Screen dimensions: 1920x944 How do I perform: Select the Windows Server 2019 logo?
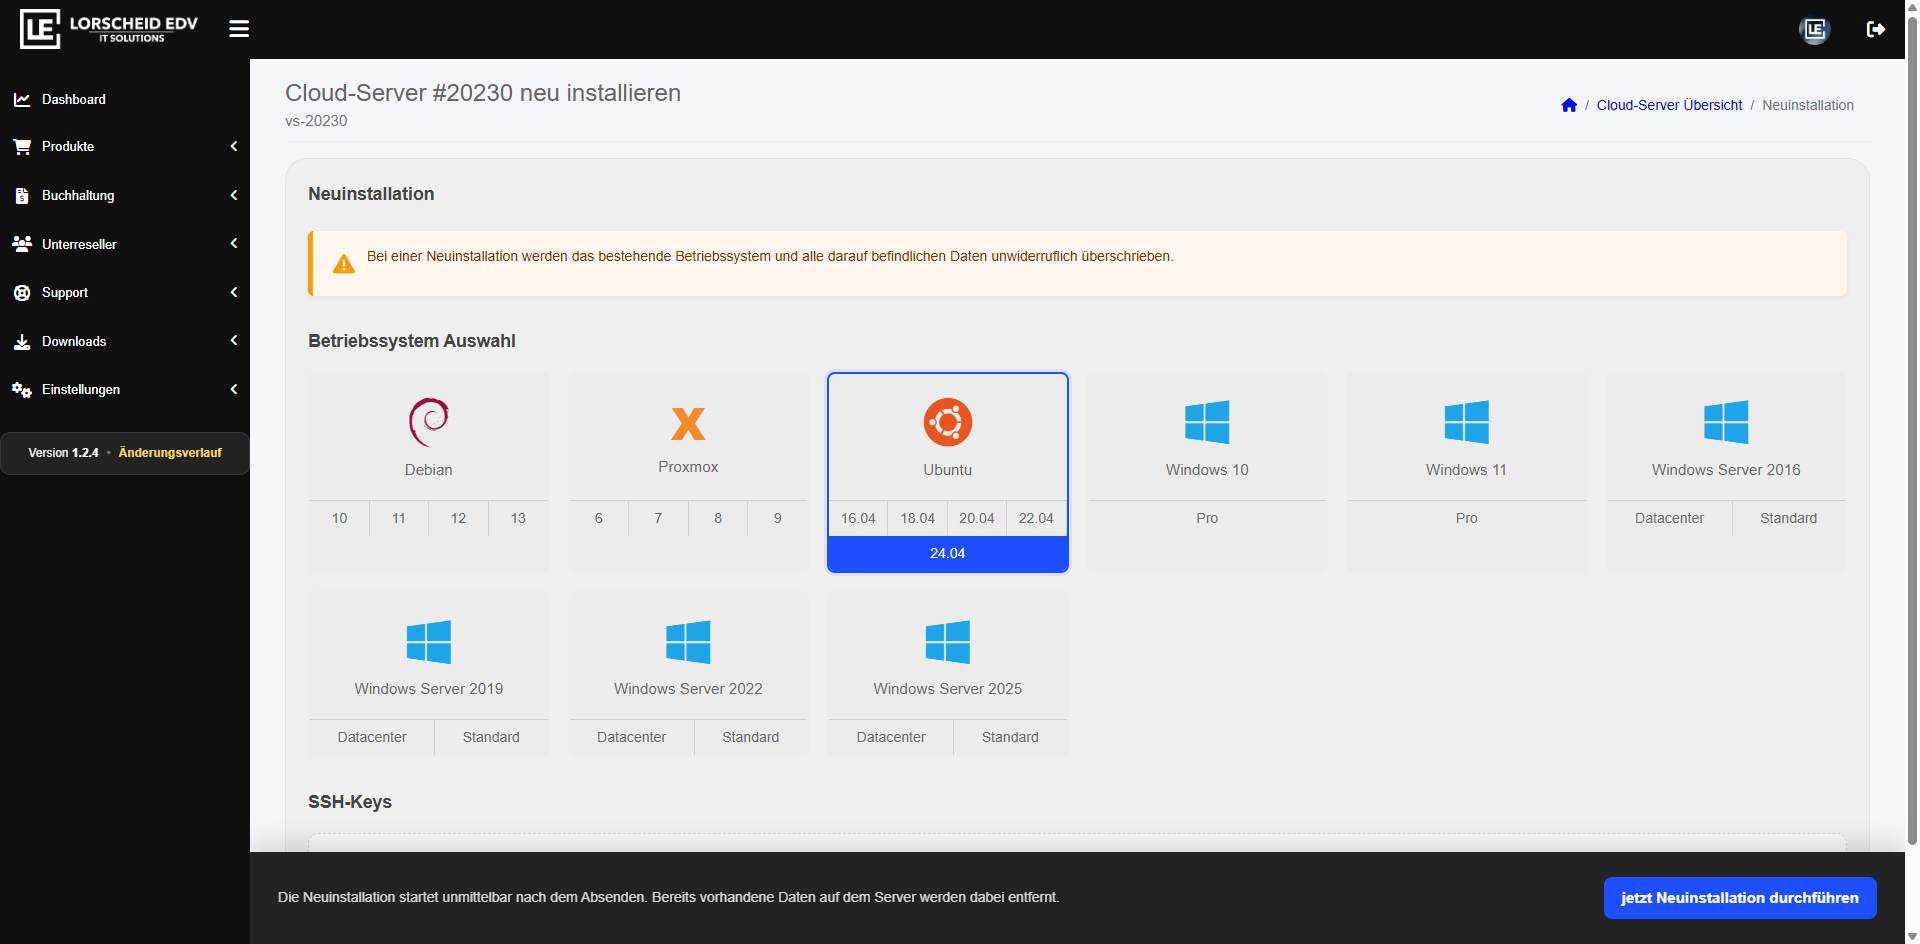pyautogui.click(x=429, y=641)
